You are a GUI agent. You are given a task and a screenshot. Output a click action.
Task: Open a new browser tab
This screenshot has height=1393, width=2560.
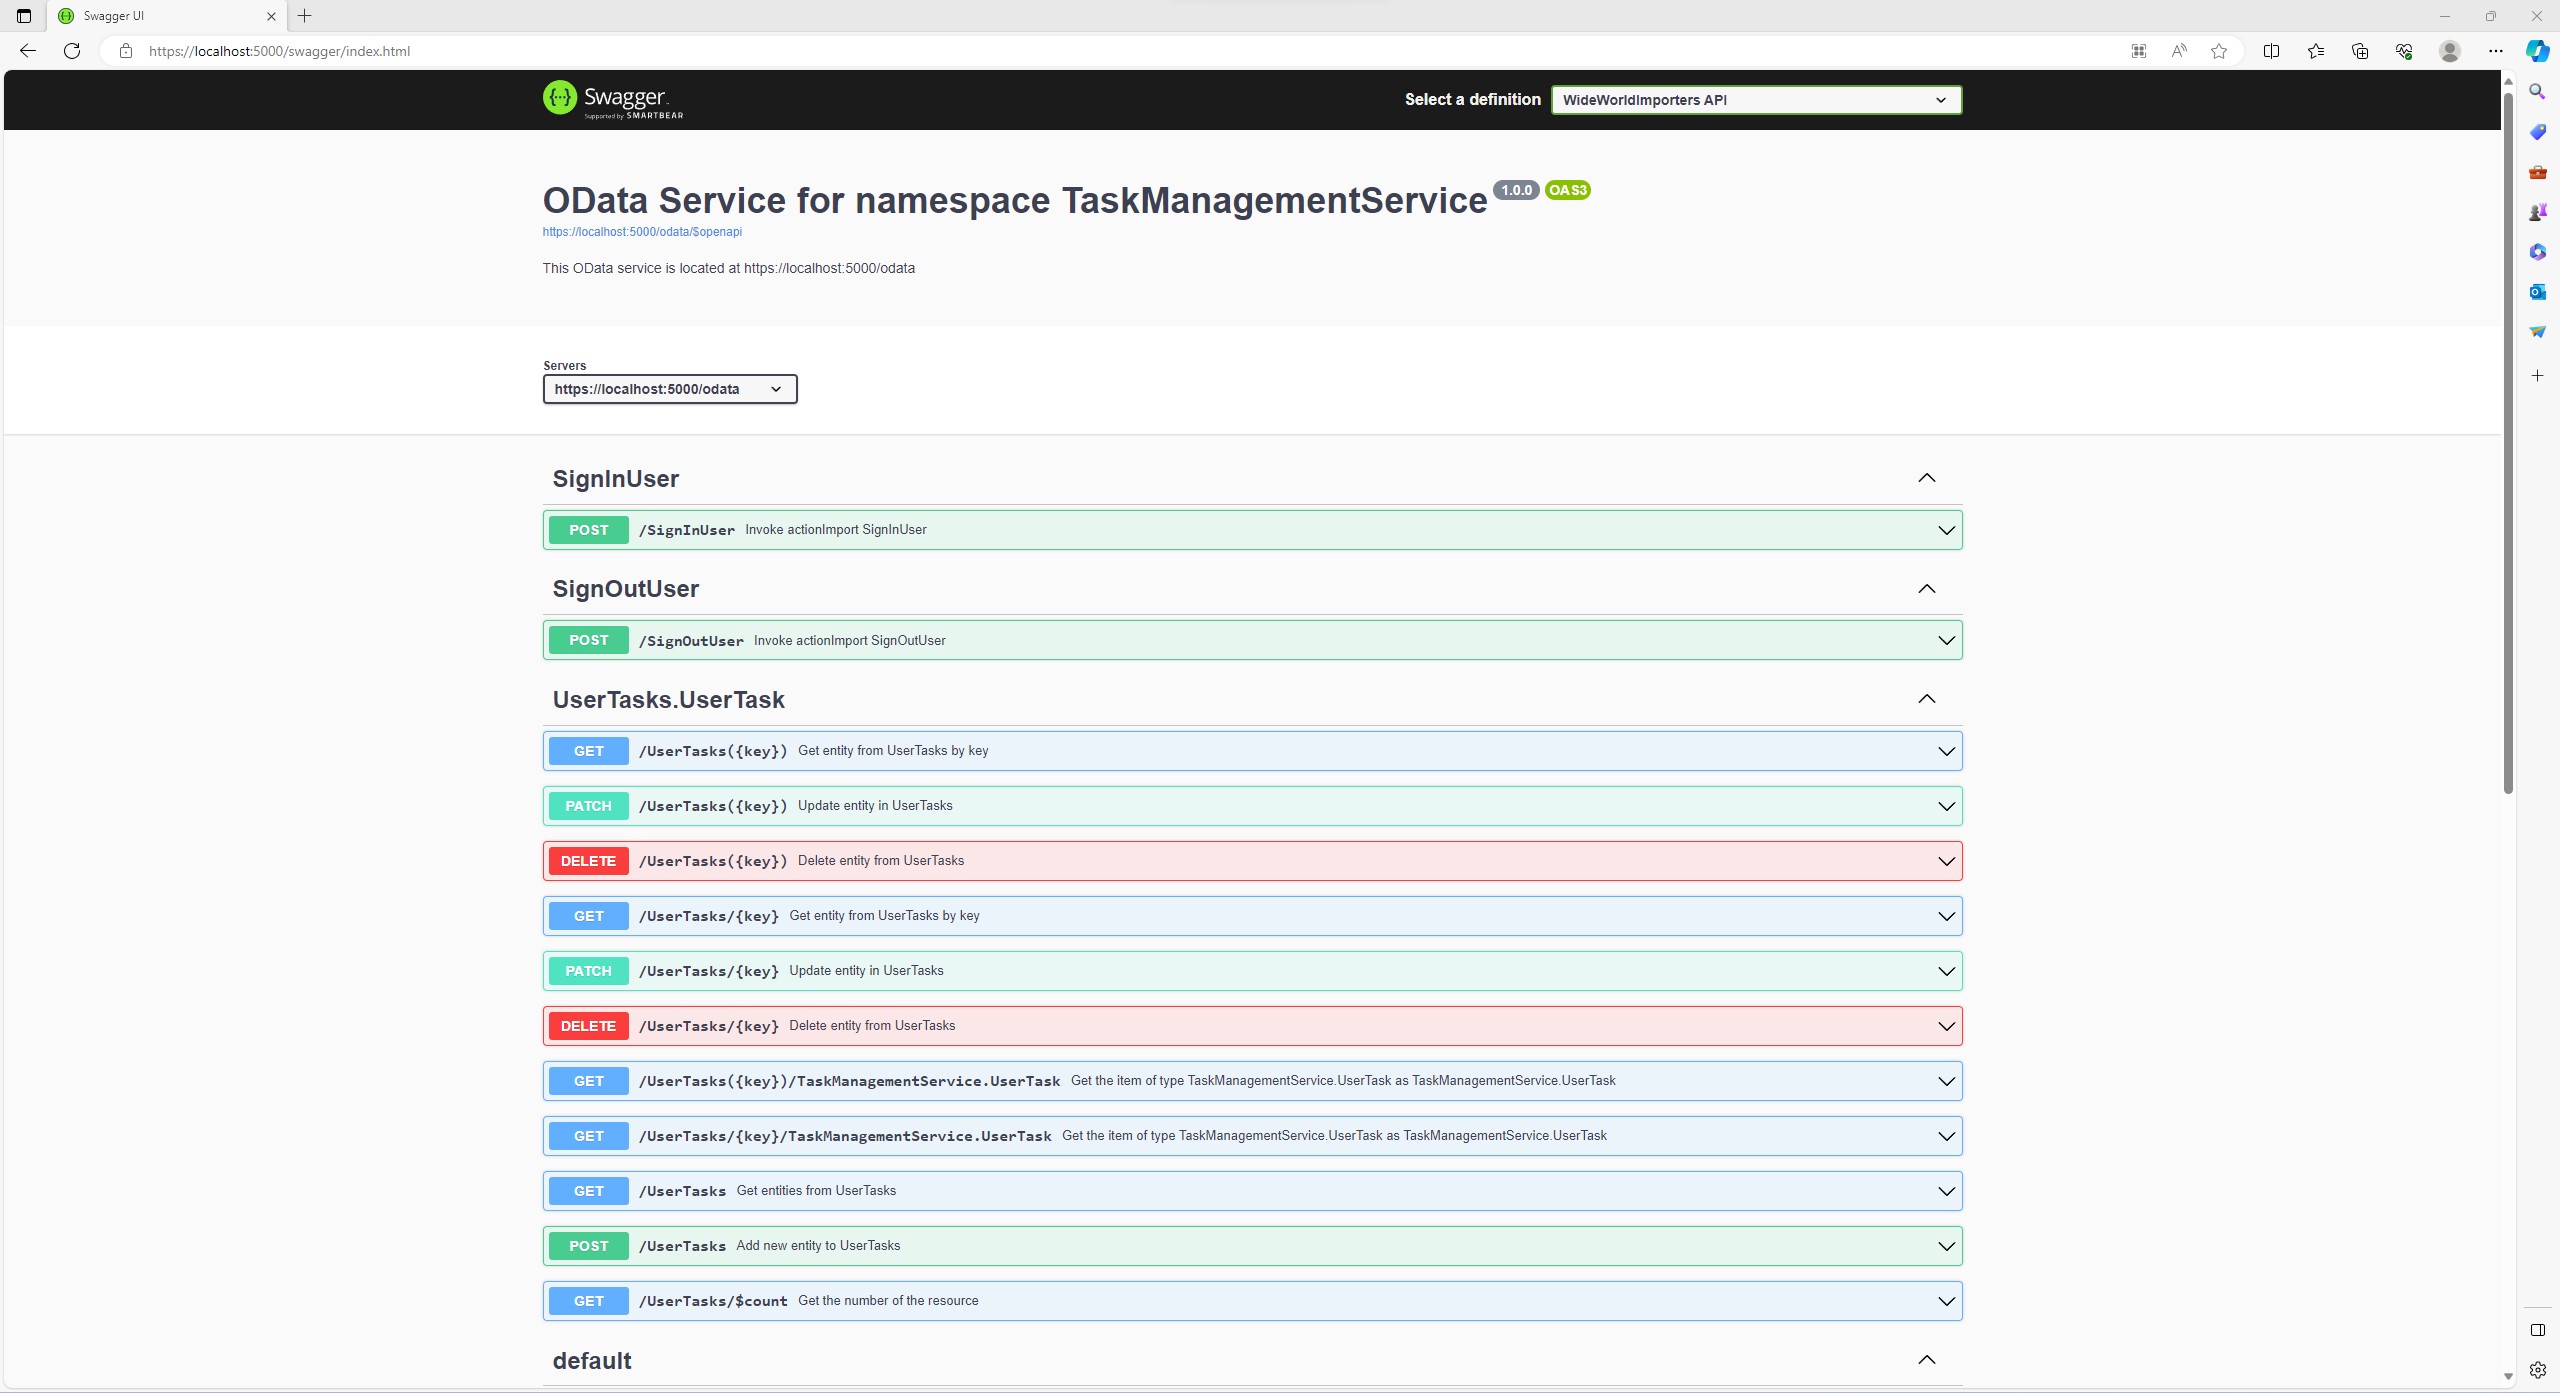(305, 16)
